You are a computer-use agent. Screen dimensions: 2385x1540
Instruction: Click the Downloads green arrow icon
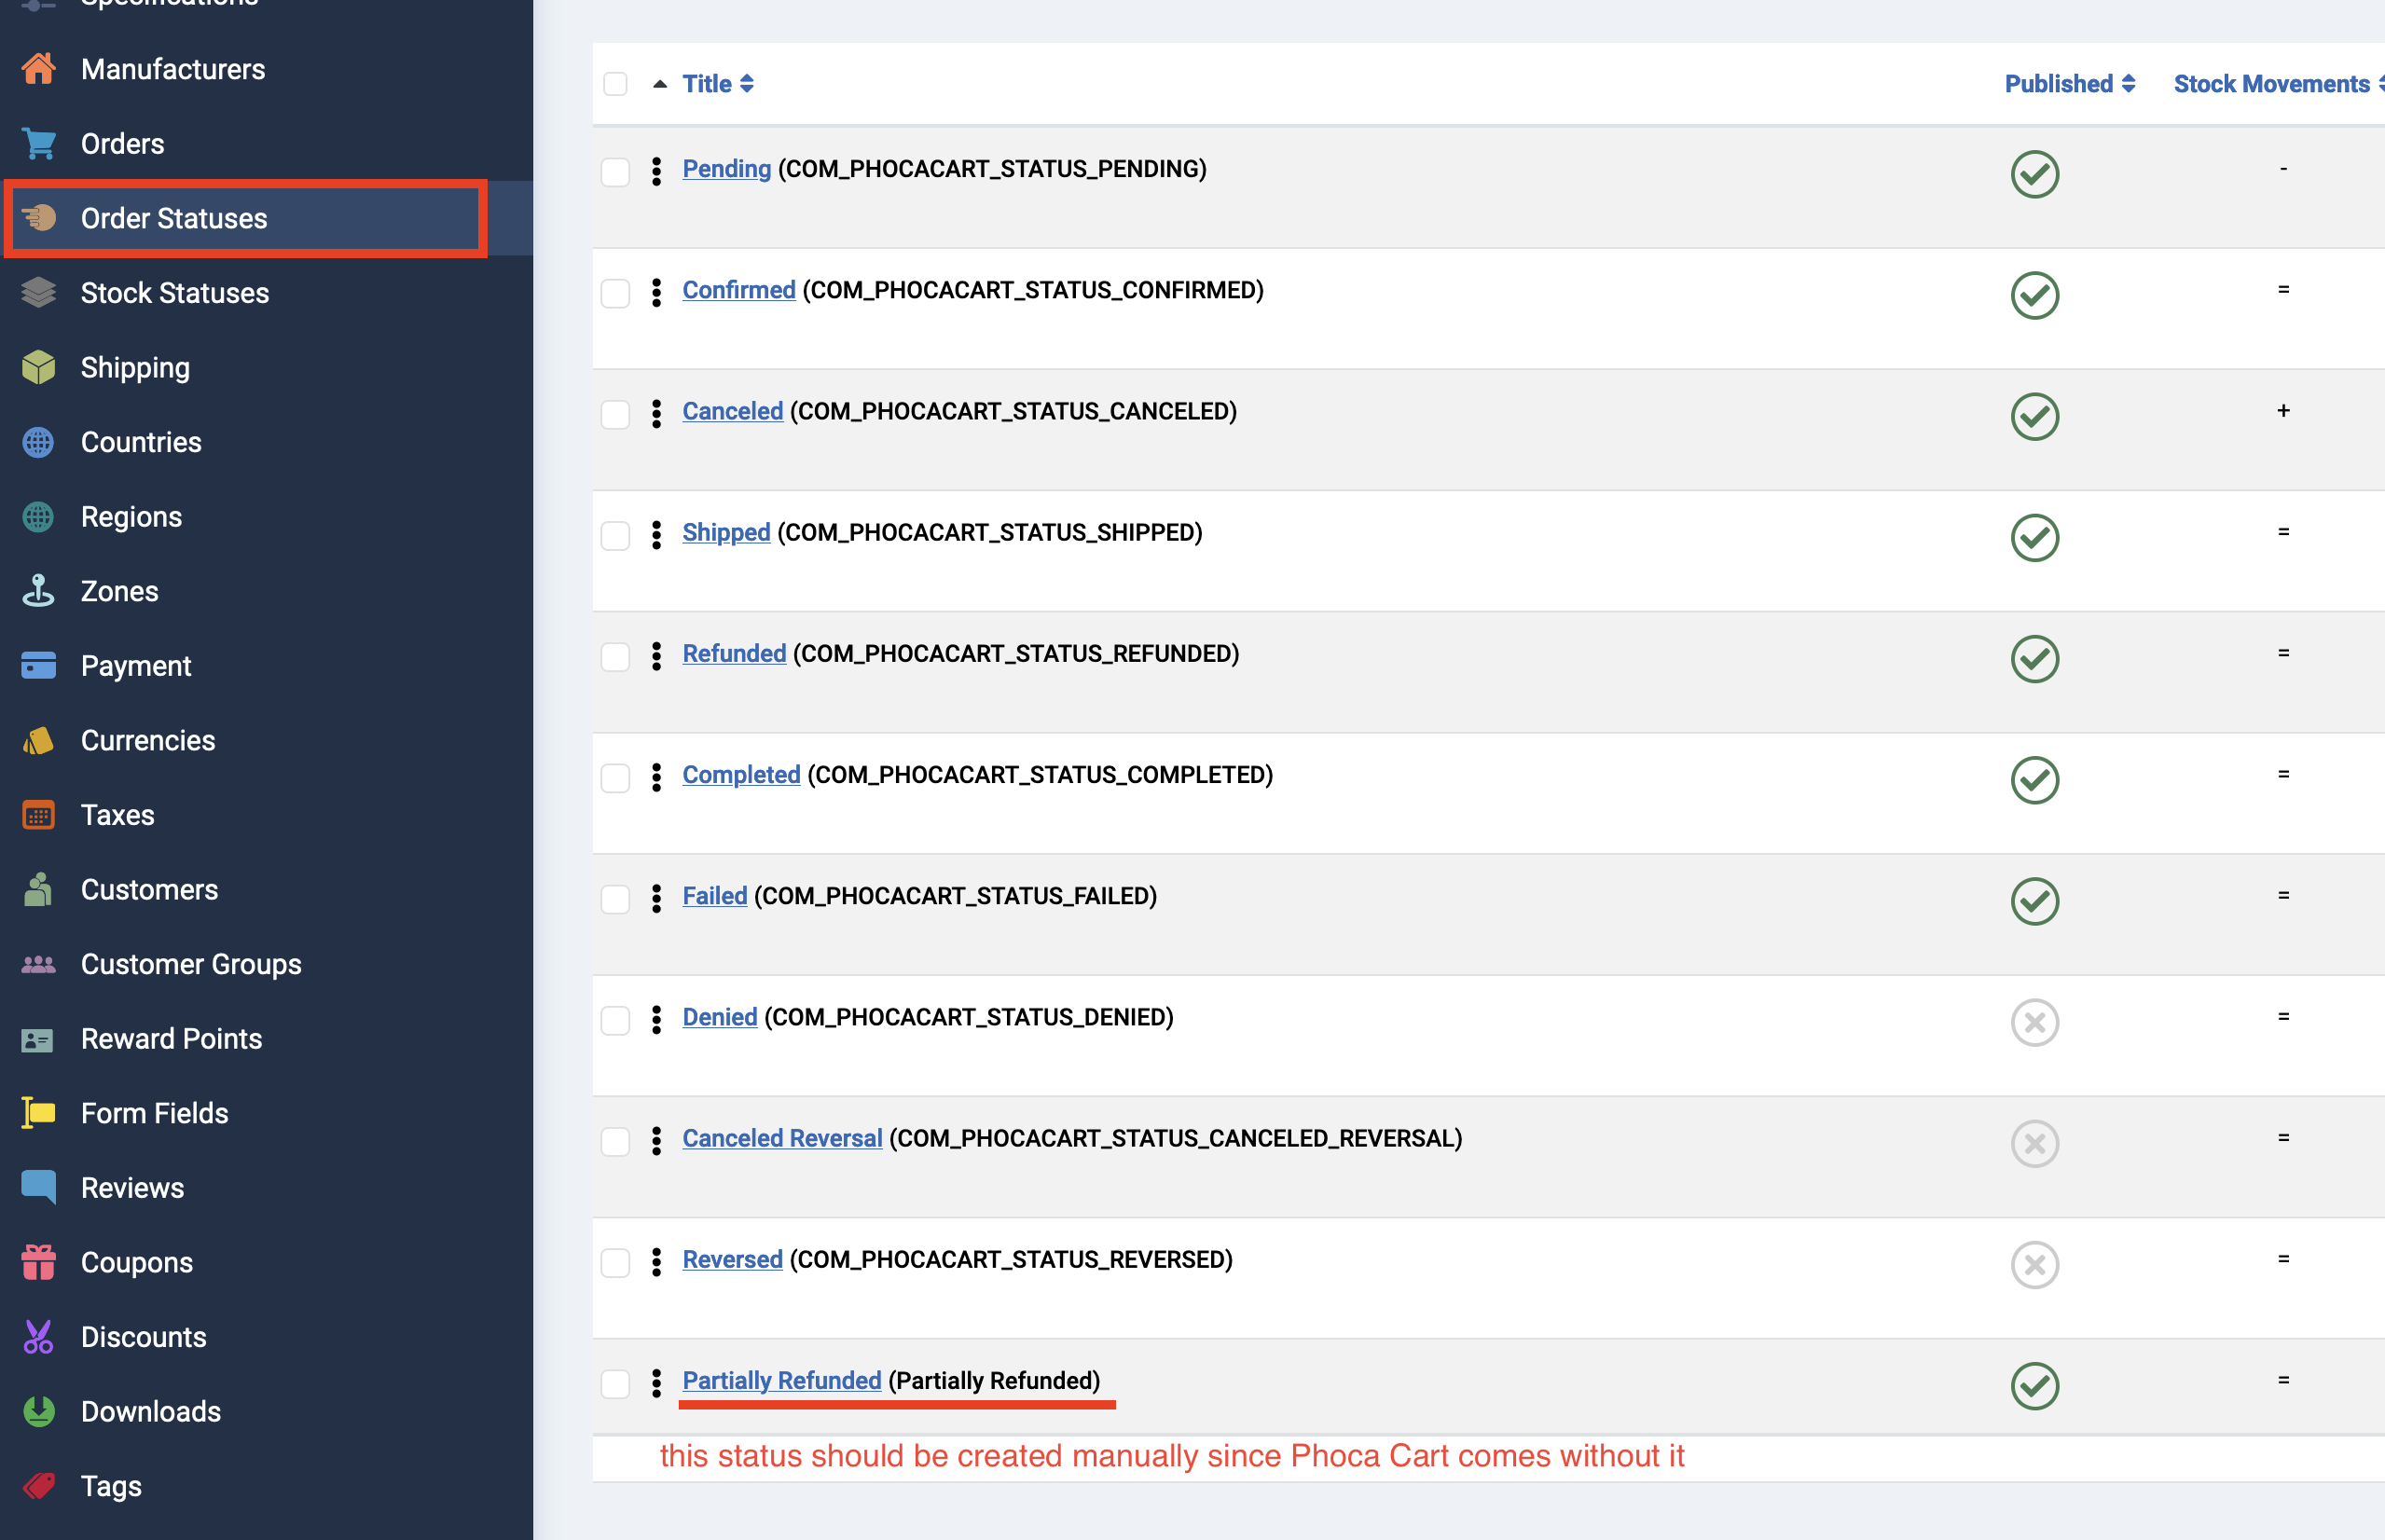tap(39, 1411)
